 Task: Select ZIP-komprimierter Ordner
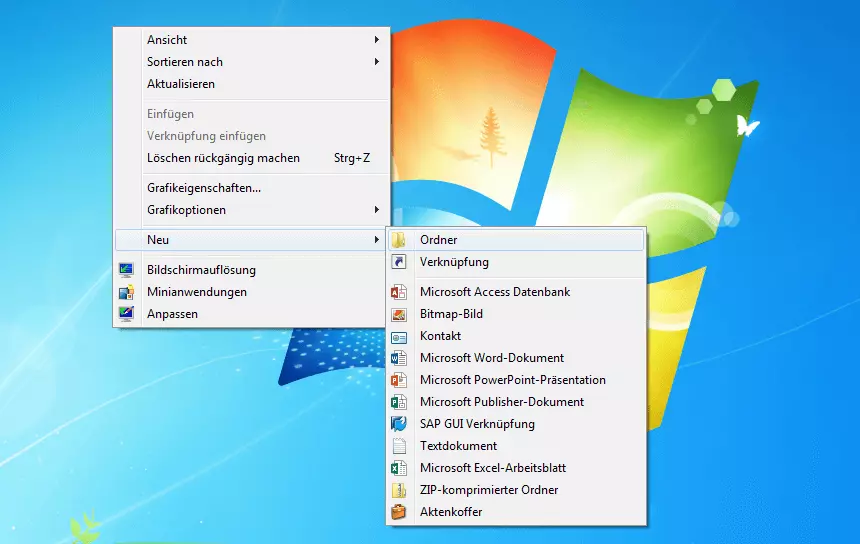(x=516, y=489)
